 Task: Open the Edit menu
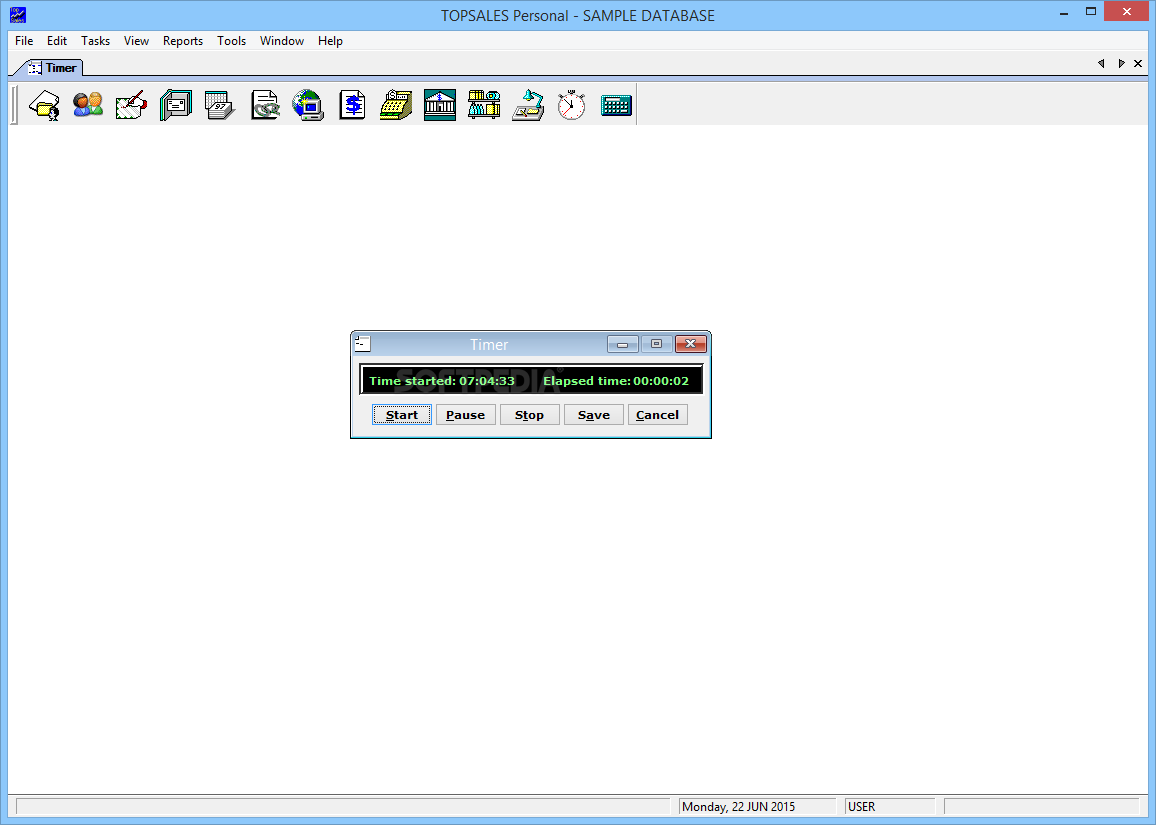[57, 41]
